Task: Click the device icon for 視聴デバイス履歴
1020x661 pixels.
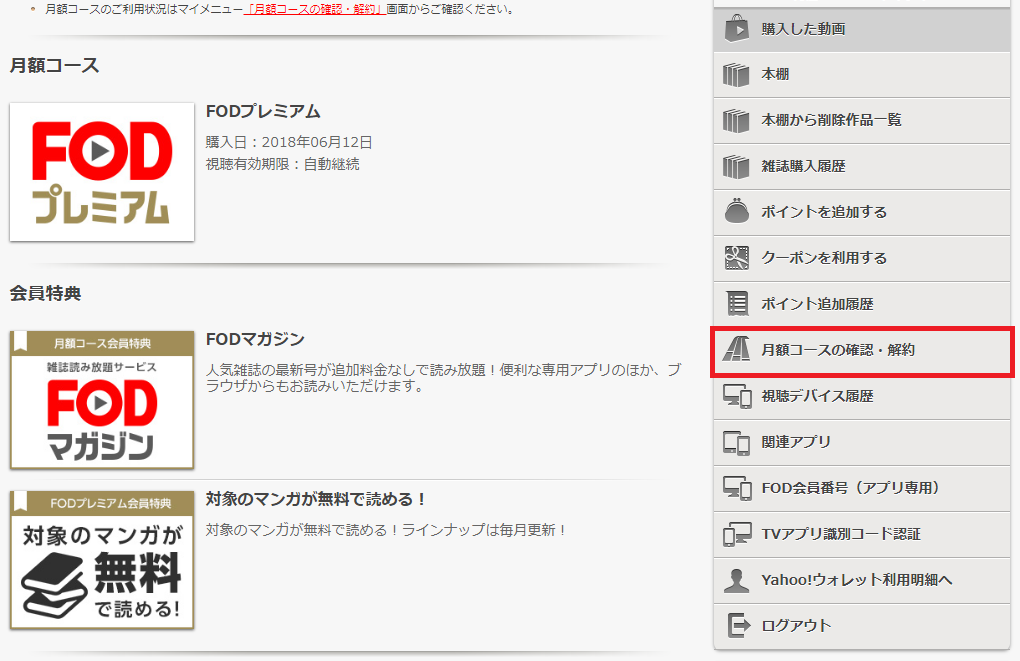Action: click(x=737, y=396)
